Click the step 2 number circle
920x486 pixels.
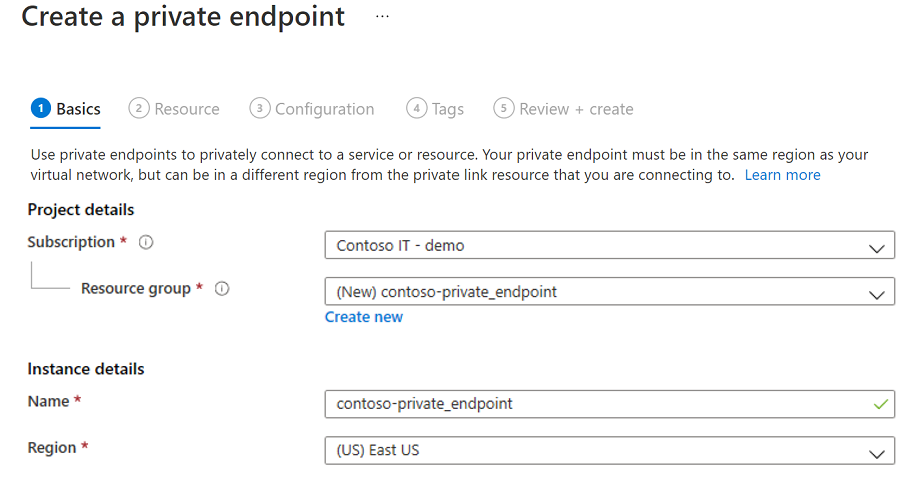tap(139, 109)
